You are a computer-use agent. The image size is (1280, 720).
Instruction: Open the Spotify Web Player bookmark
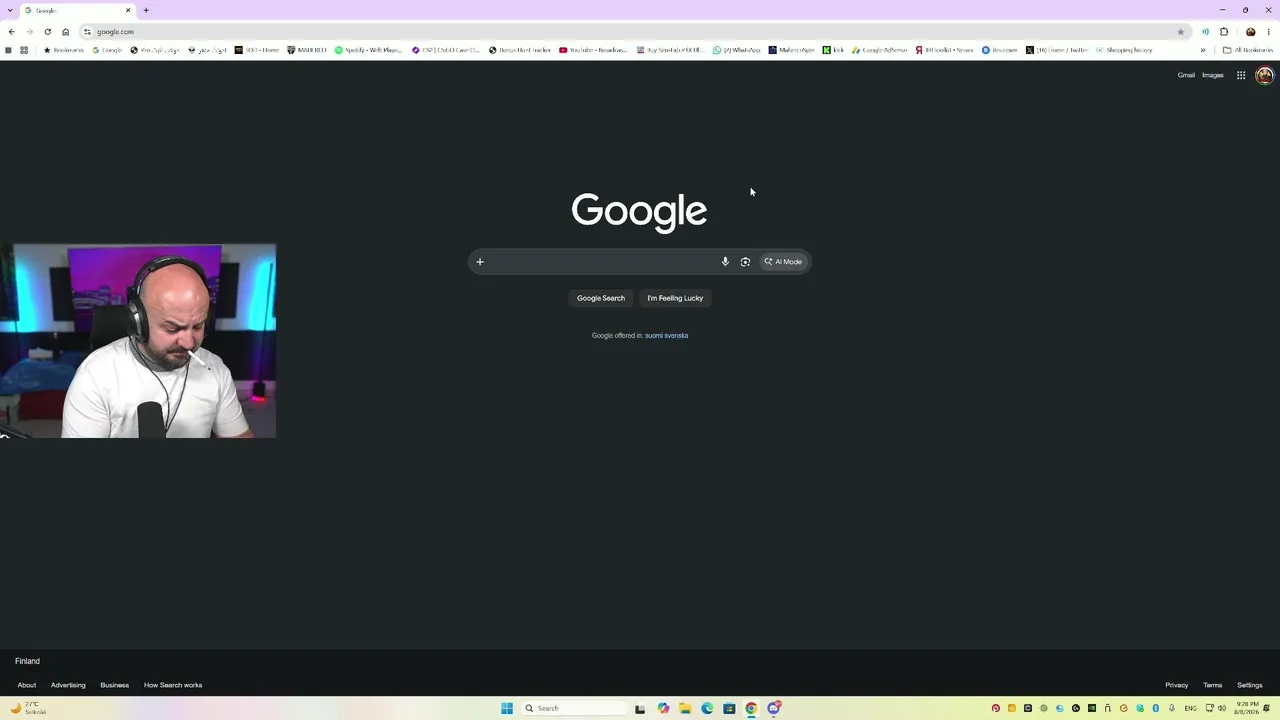369,50
